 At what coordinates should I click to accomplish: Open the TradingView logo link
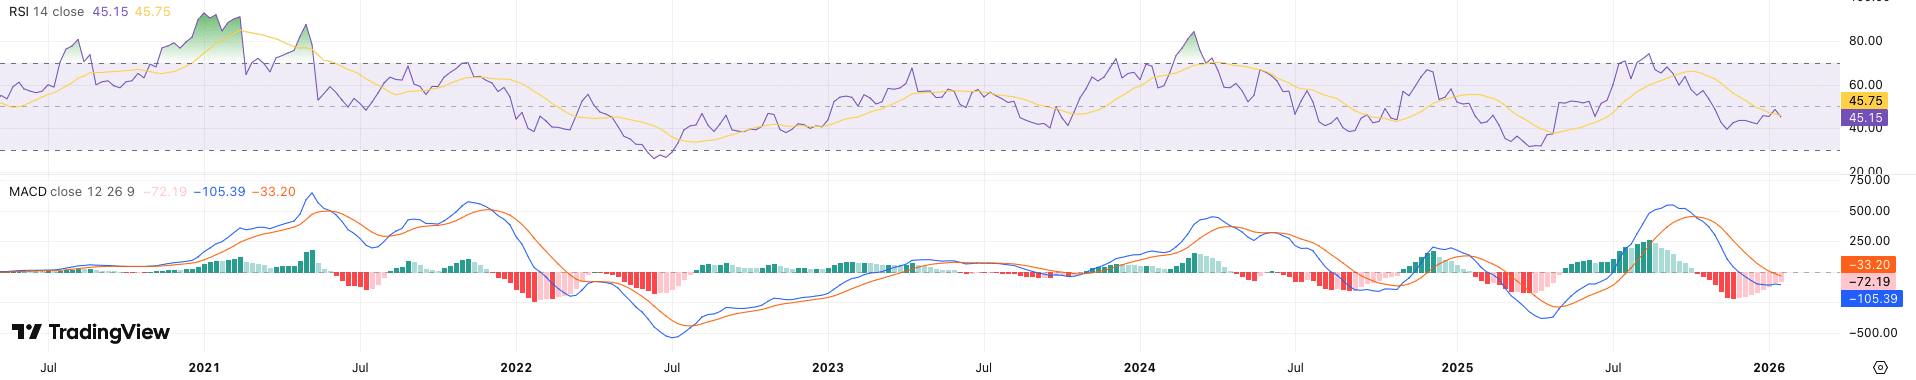(x=91, y=332)
